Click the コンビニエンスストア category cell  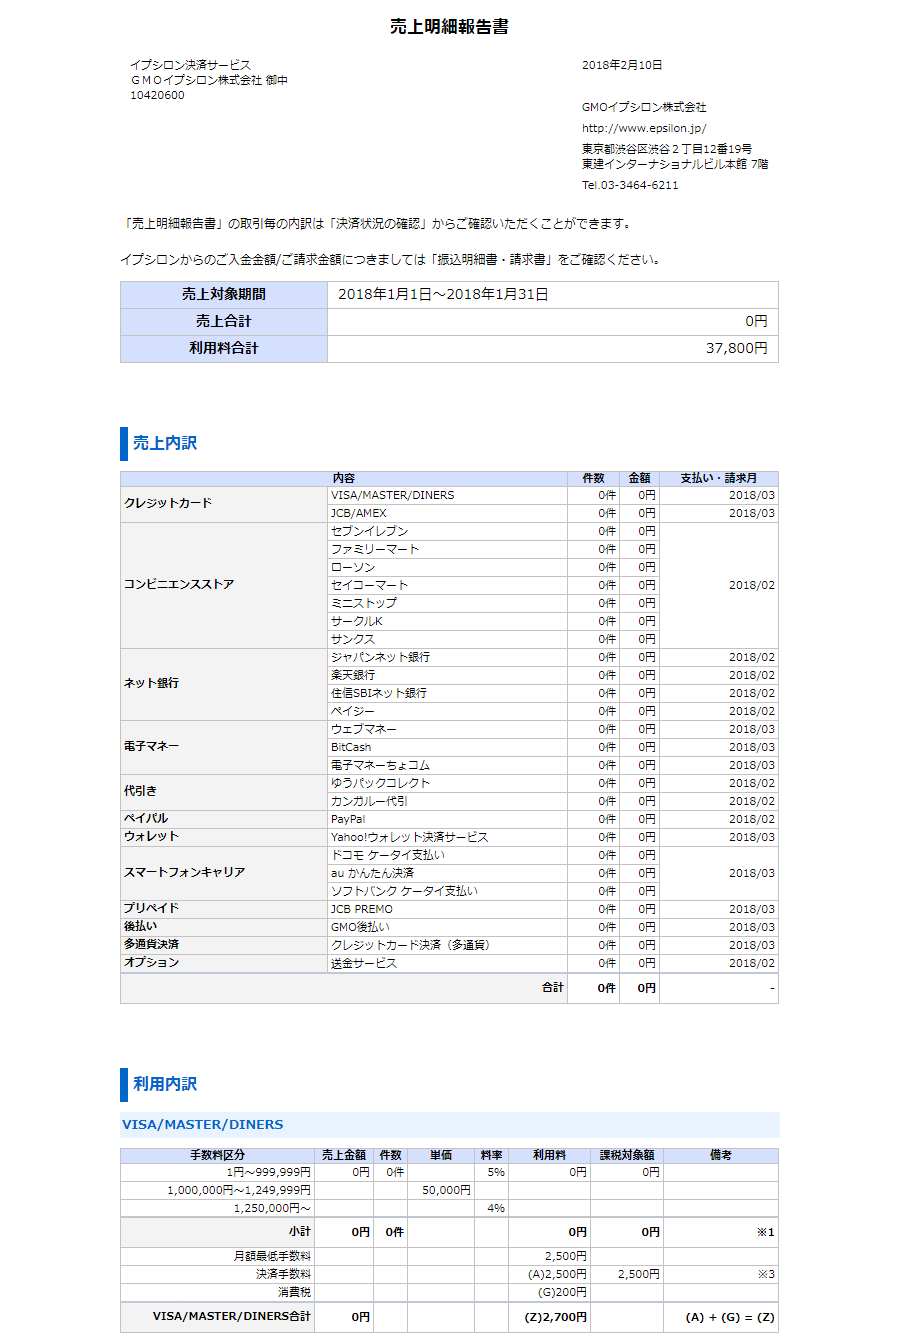point(224,585)
